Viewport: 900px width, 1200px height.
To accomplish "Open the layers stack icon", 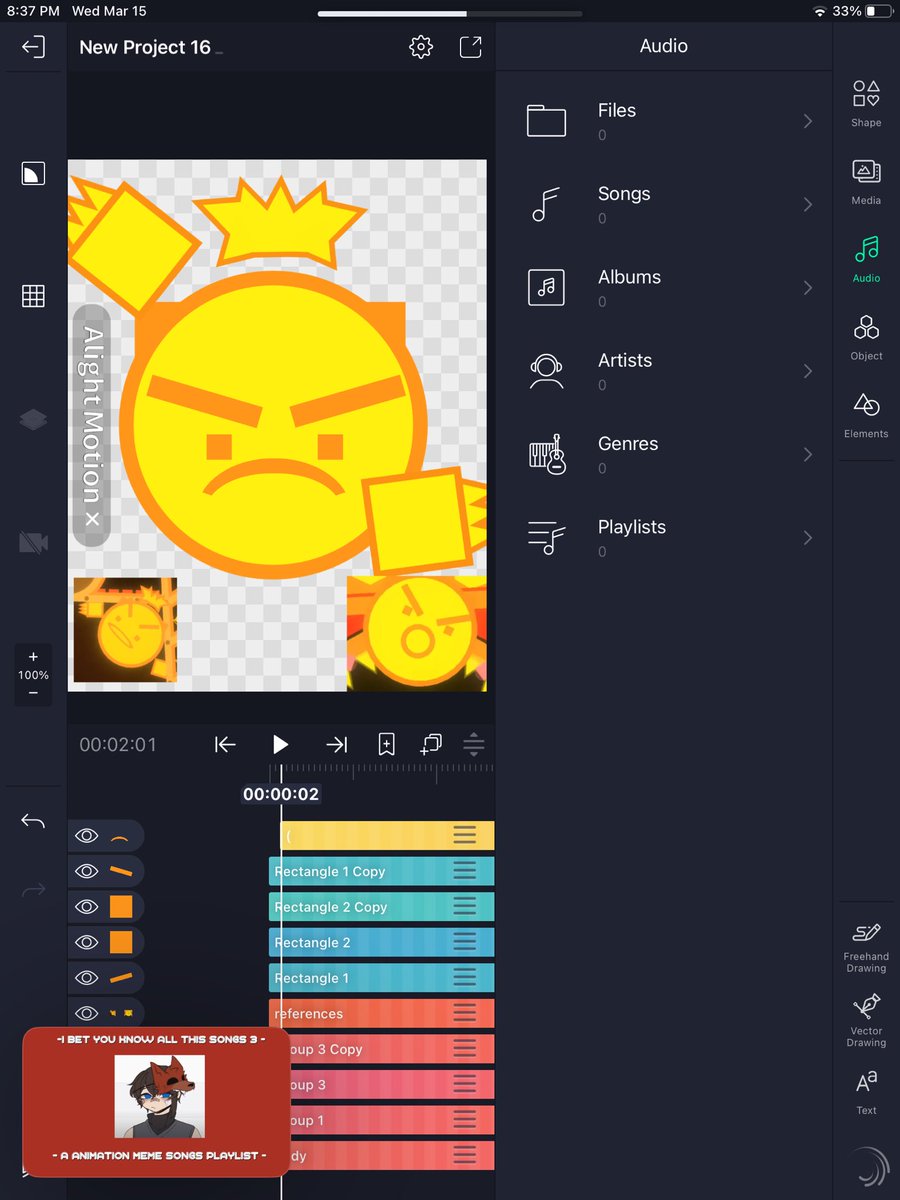I will (33, 420).
